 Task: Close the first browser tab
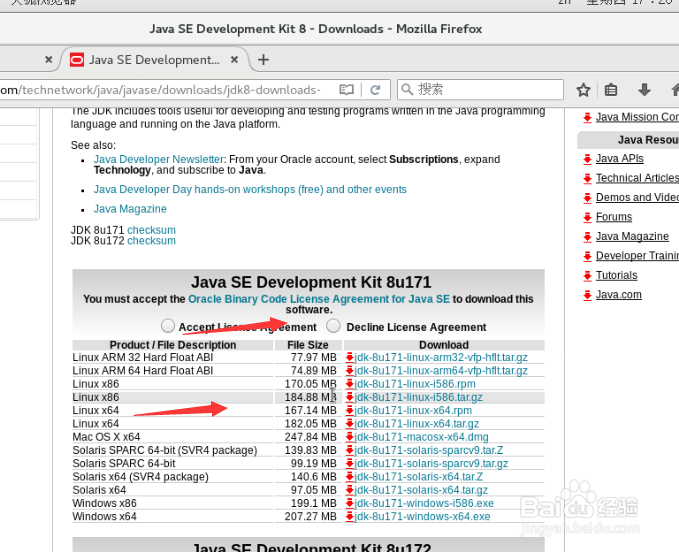(48, 59)
